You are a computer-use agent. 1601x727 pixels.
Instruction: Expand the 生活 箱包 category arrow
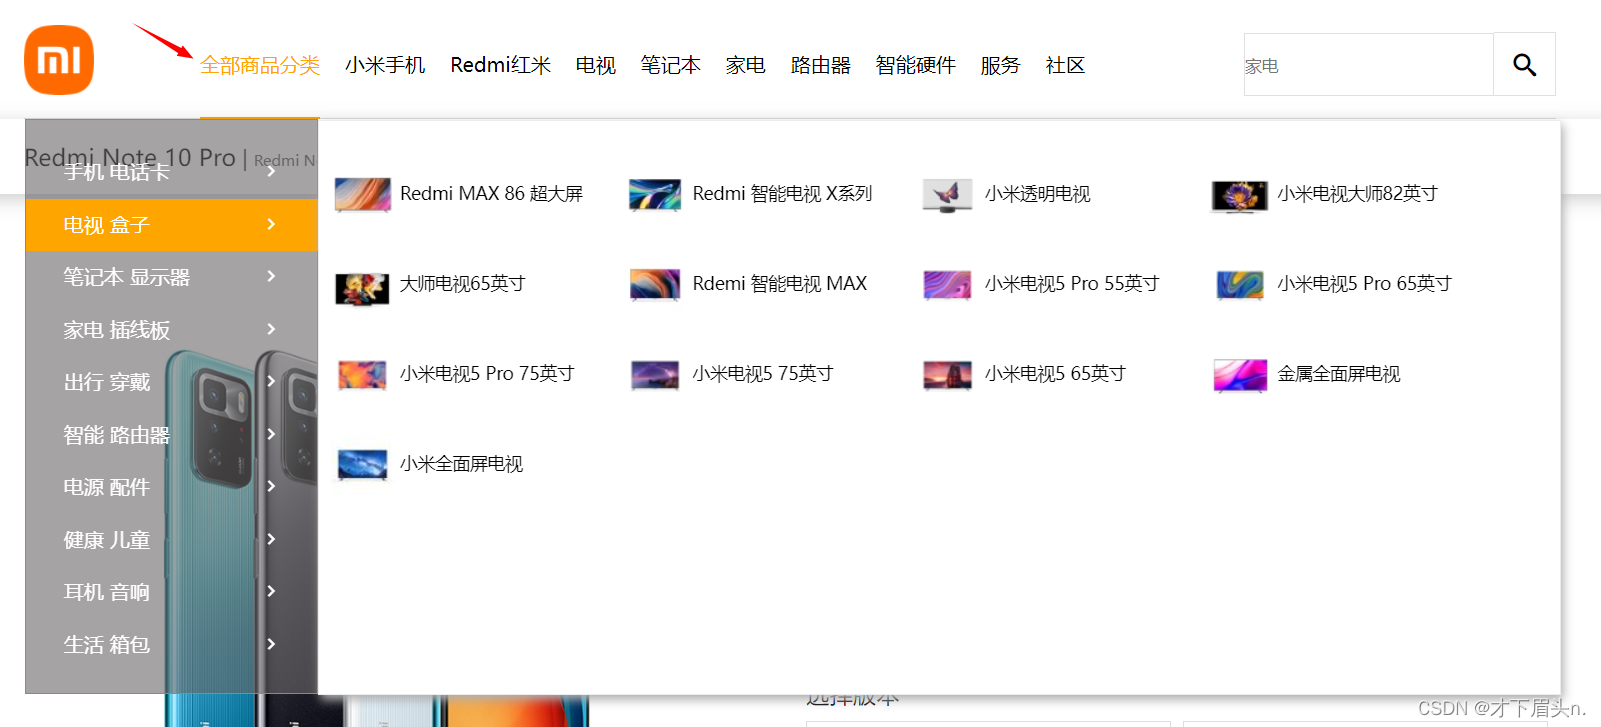pyautogui.click(x=271, y=644)
